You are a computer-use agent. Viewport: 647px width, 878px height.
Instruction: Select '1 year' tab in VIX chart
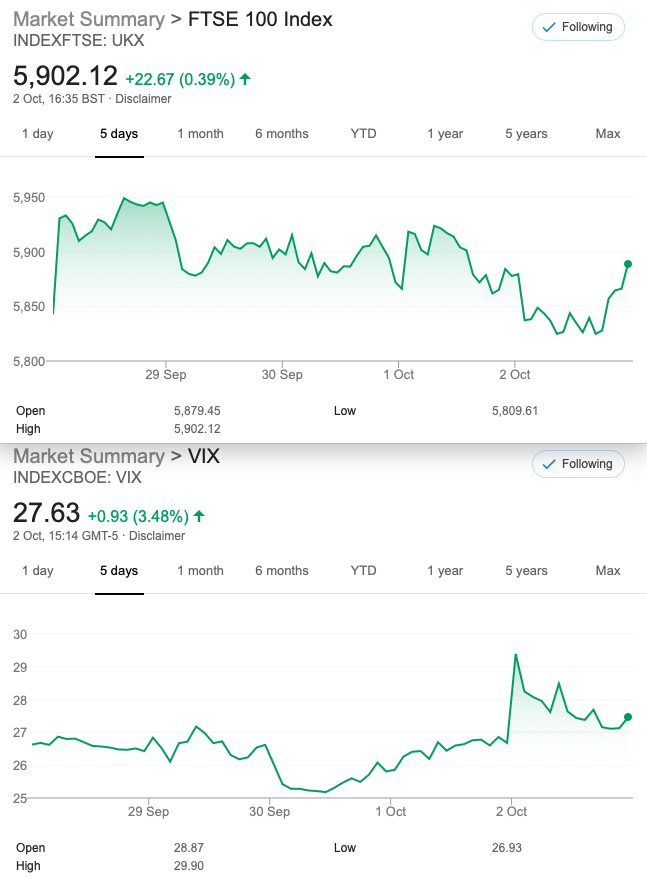click(445, 571)
